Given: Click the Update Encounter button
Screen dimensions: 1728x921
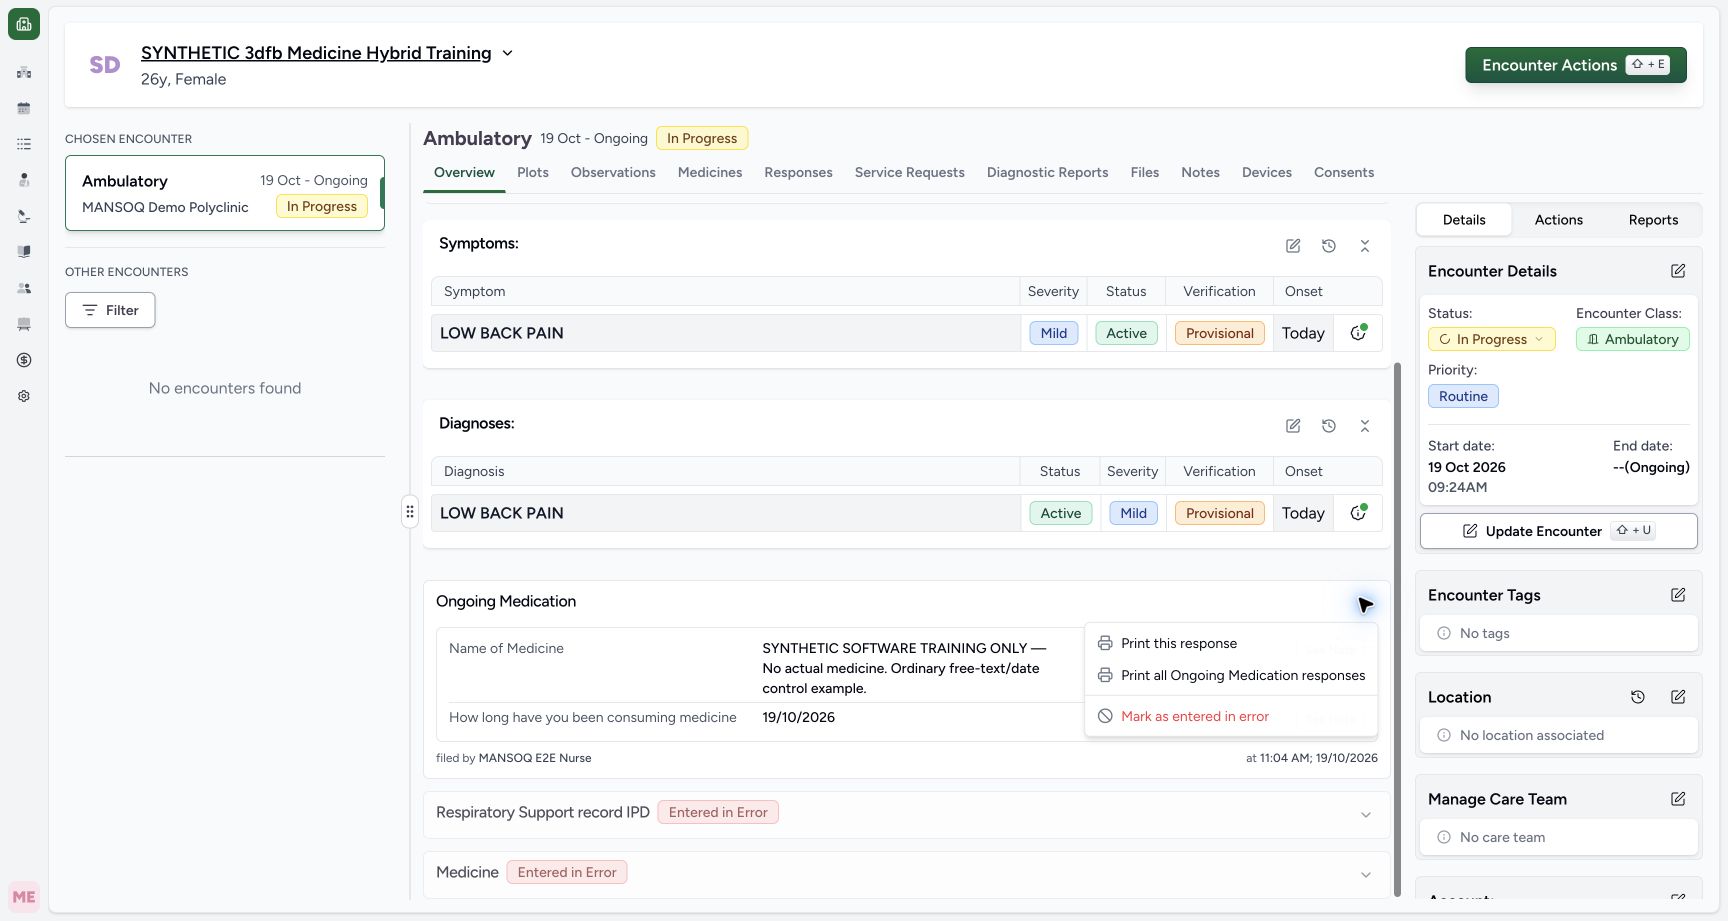Looking at the screenshot, I should pyautogui.click(x=1558, y=531).
